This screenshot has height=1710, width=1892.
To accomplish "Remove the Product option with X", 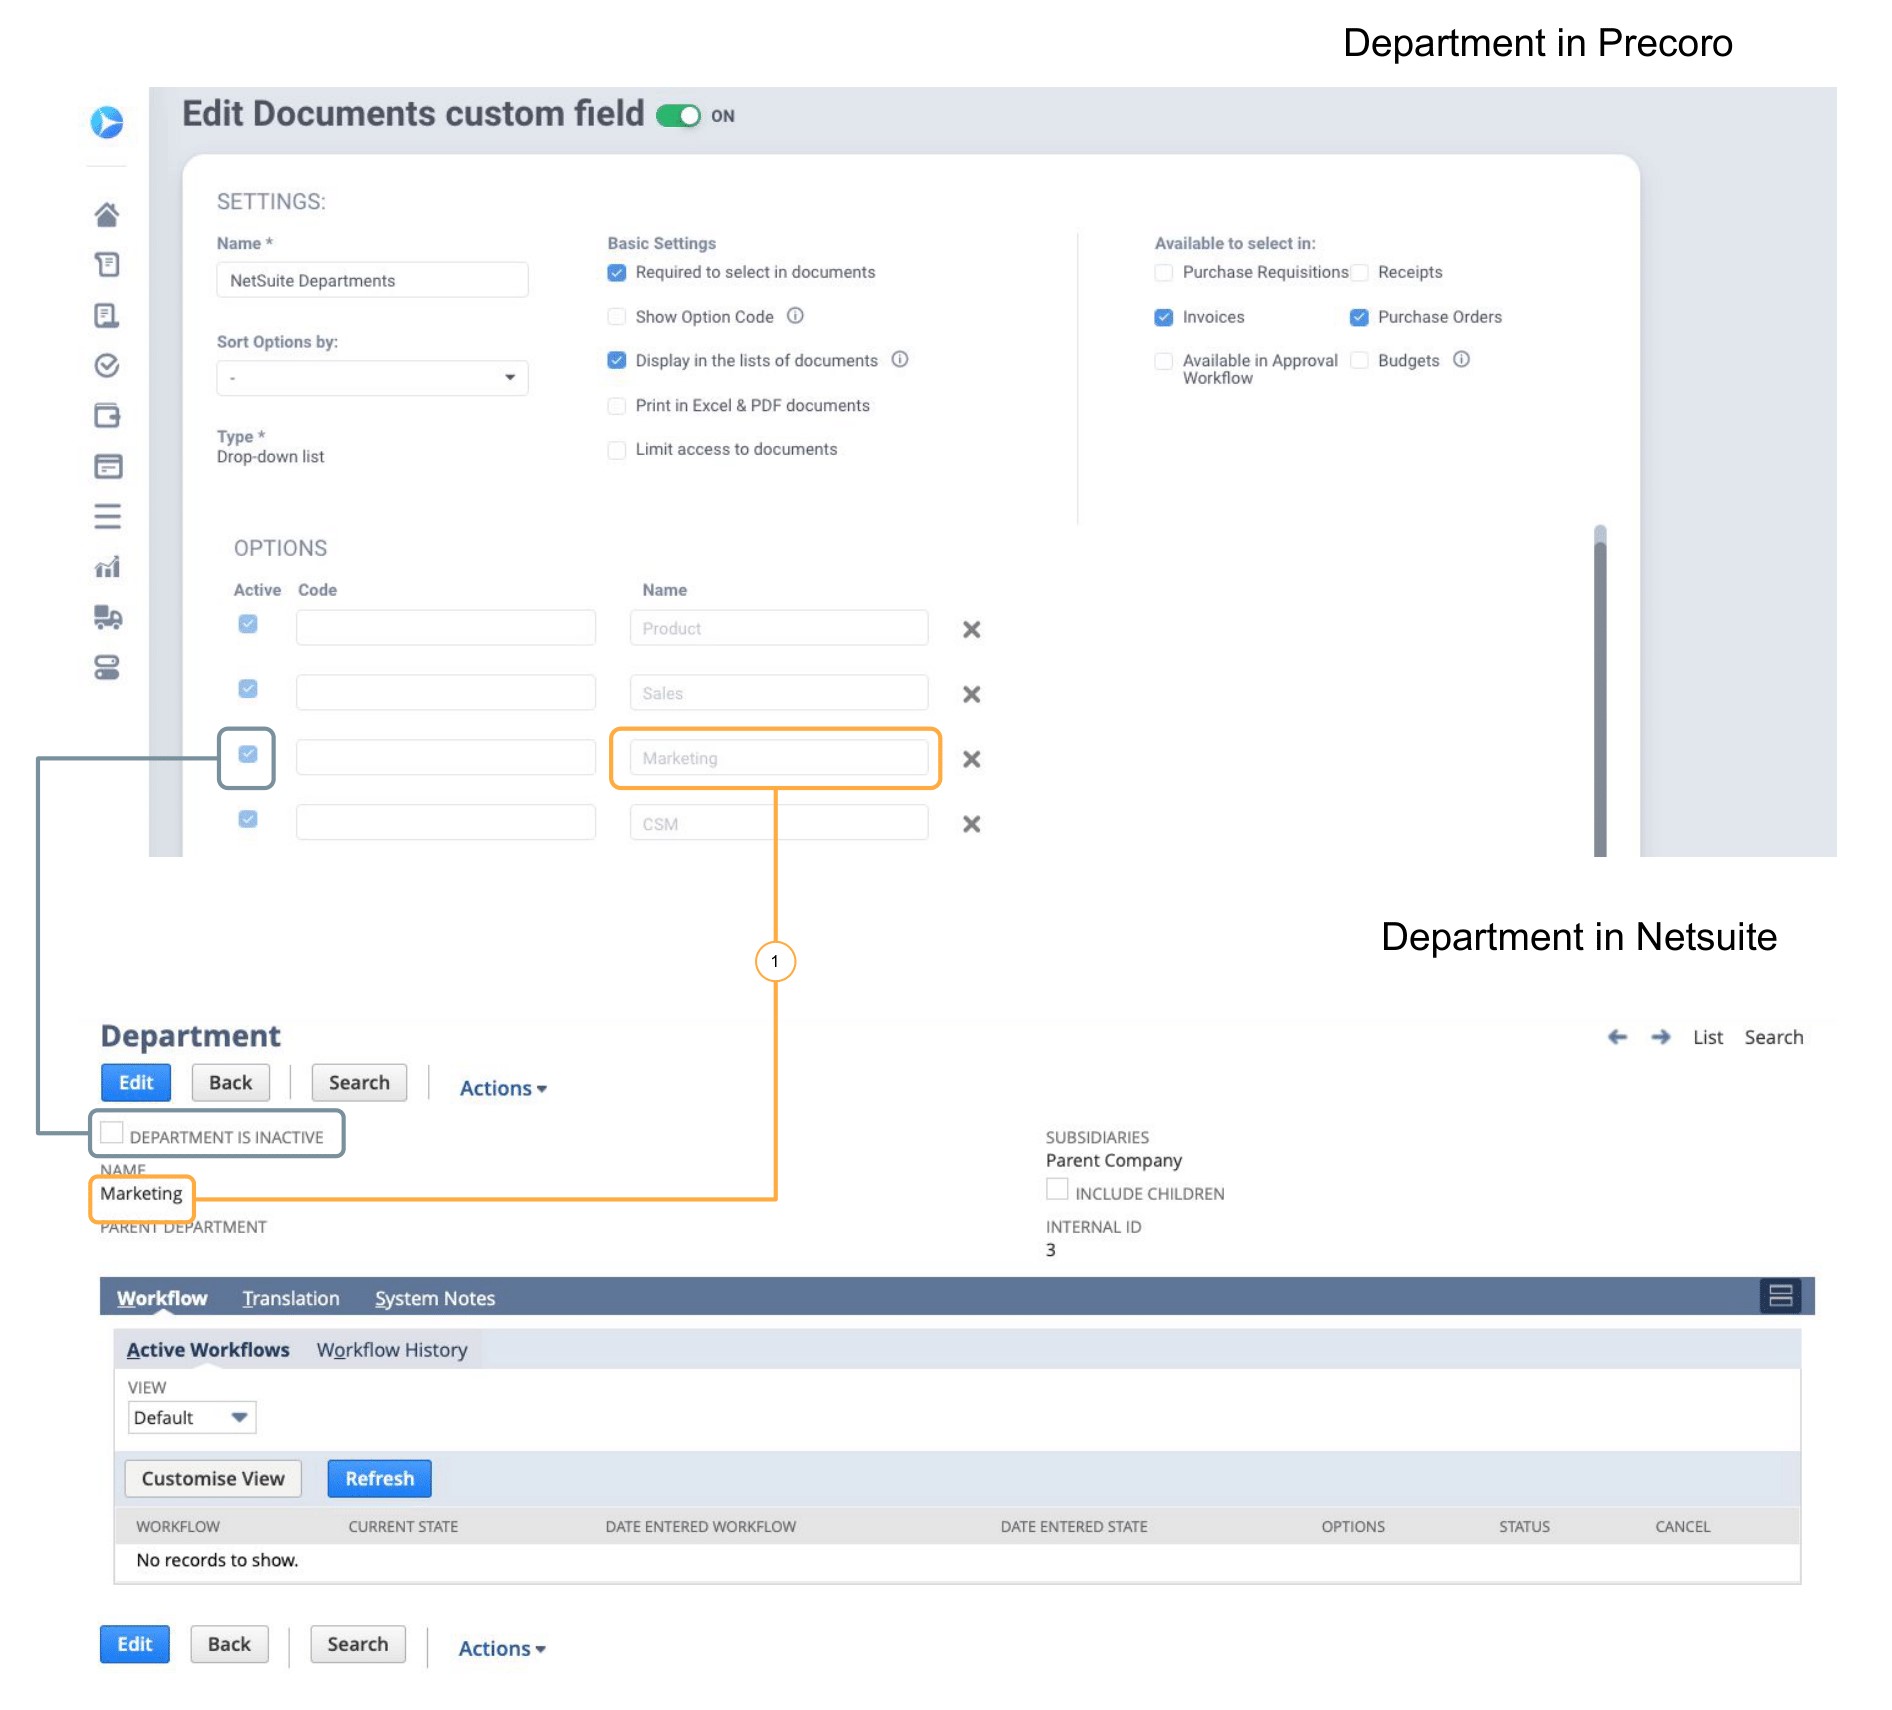I will tap(971, 629).
